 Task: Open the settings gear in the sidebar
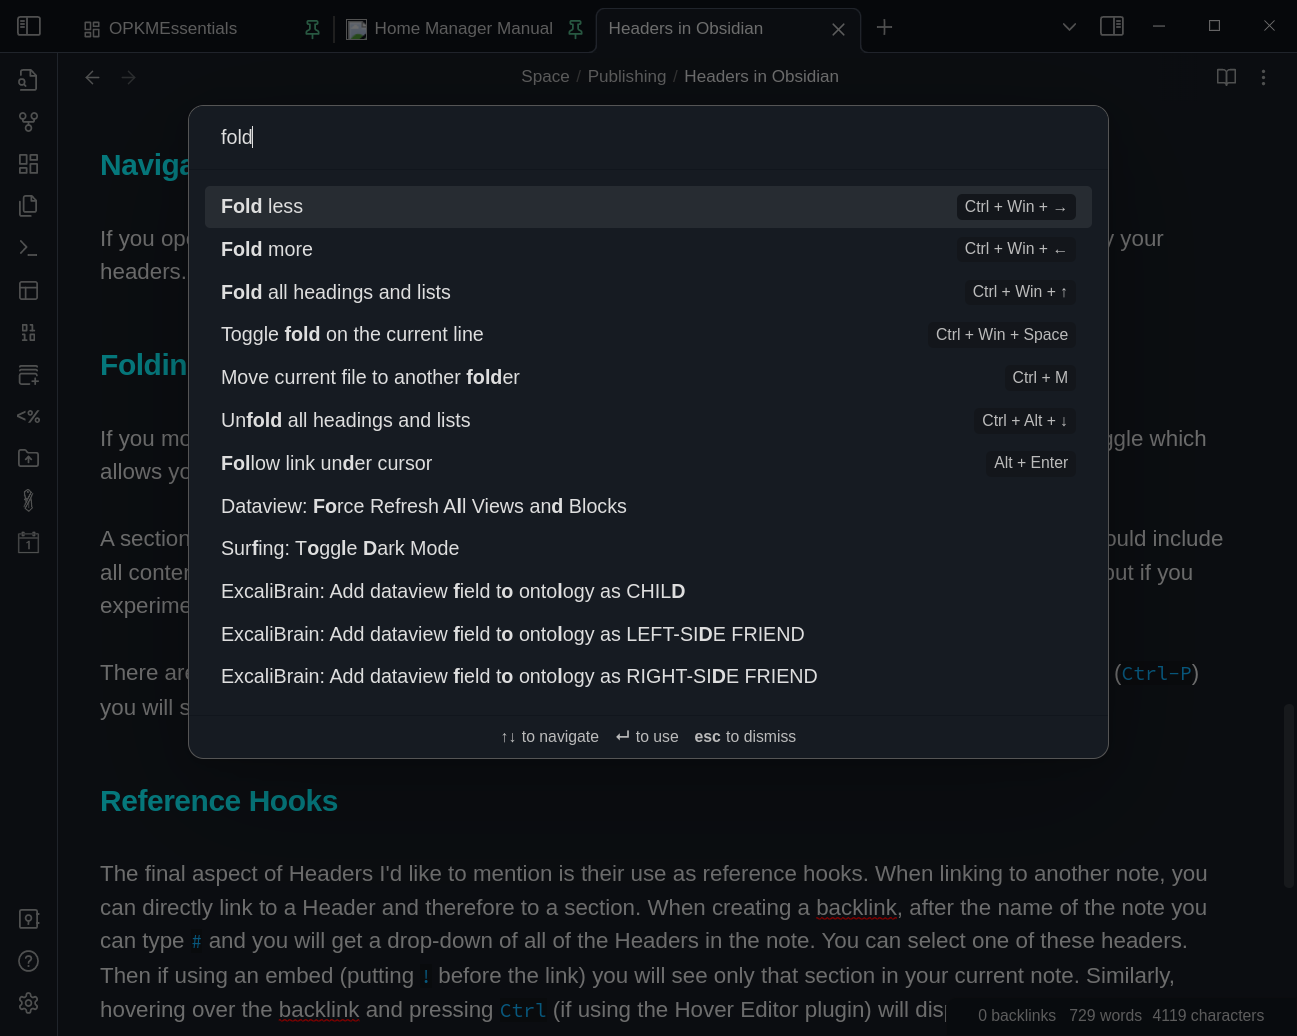[28, 1003]
